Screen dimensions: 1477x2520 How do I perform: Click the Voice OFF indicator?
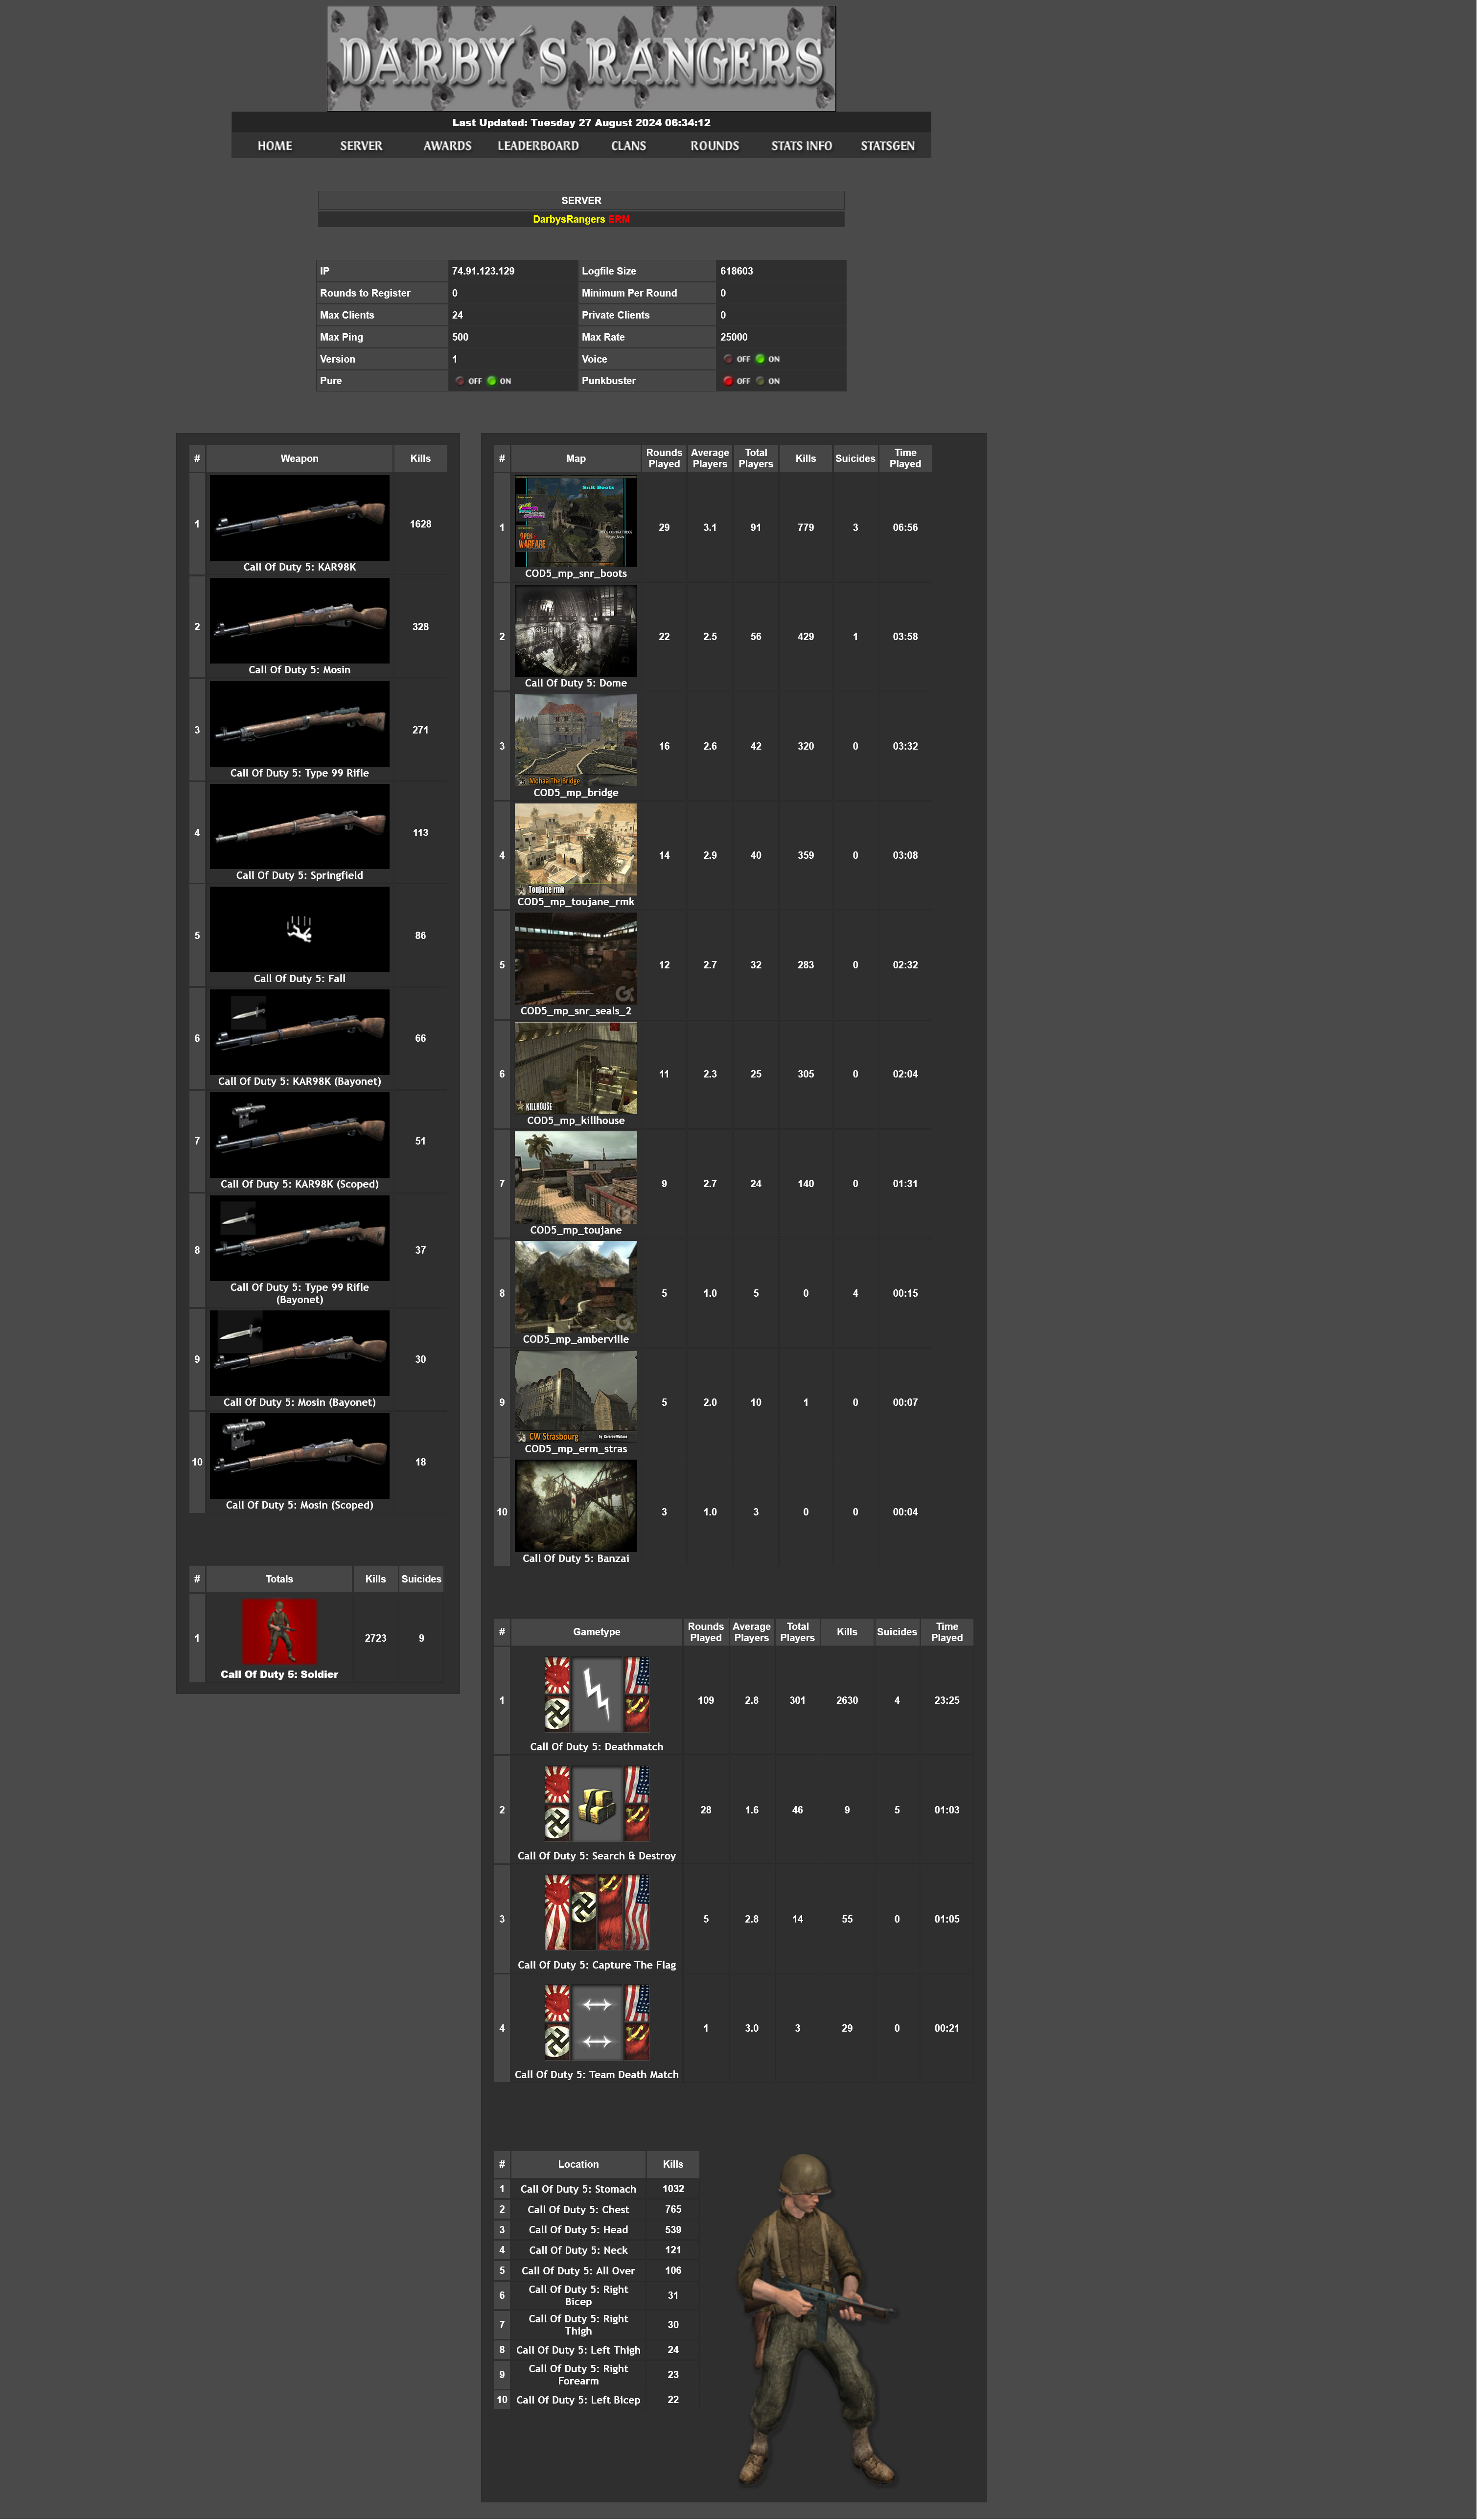point(737,359)
